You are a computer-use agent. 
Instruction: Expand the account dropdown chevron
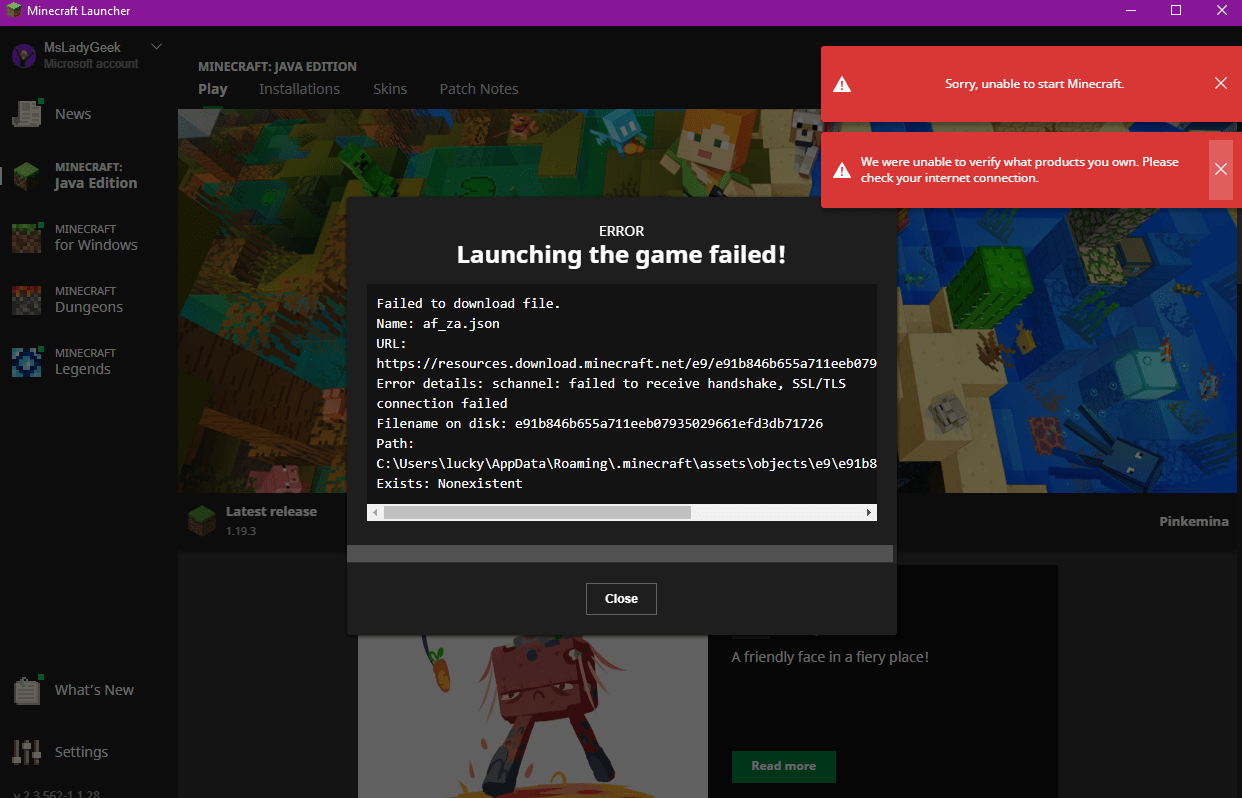(156, 47)
